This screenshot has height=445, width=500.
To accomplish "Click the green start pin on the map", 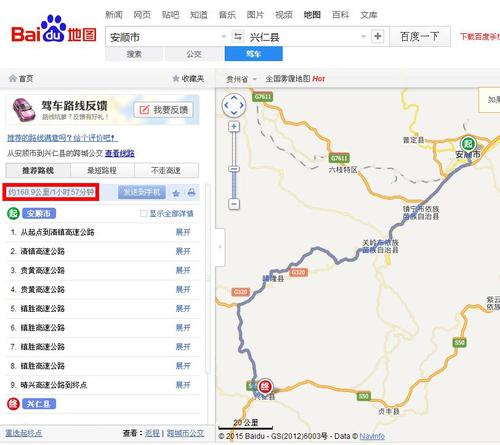I will click(468, 145).
